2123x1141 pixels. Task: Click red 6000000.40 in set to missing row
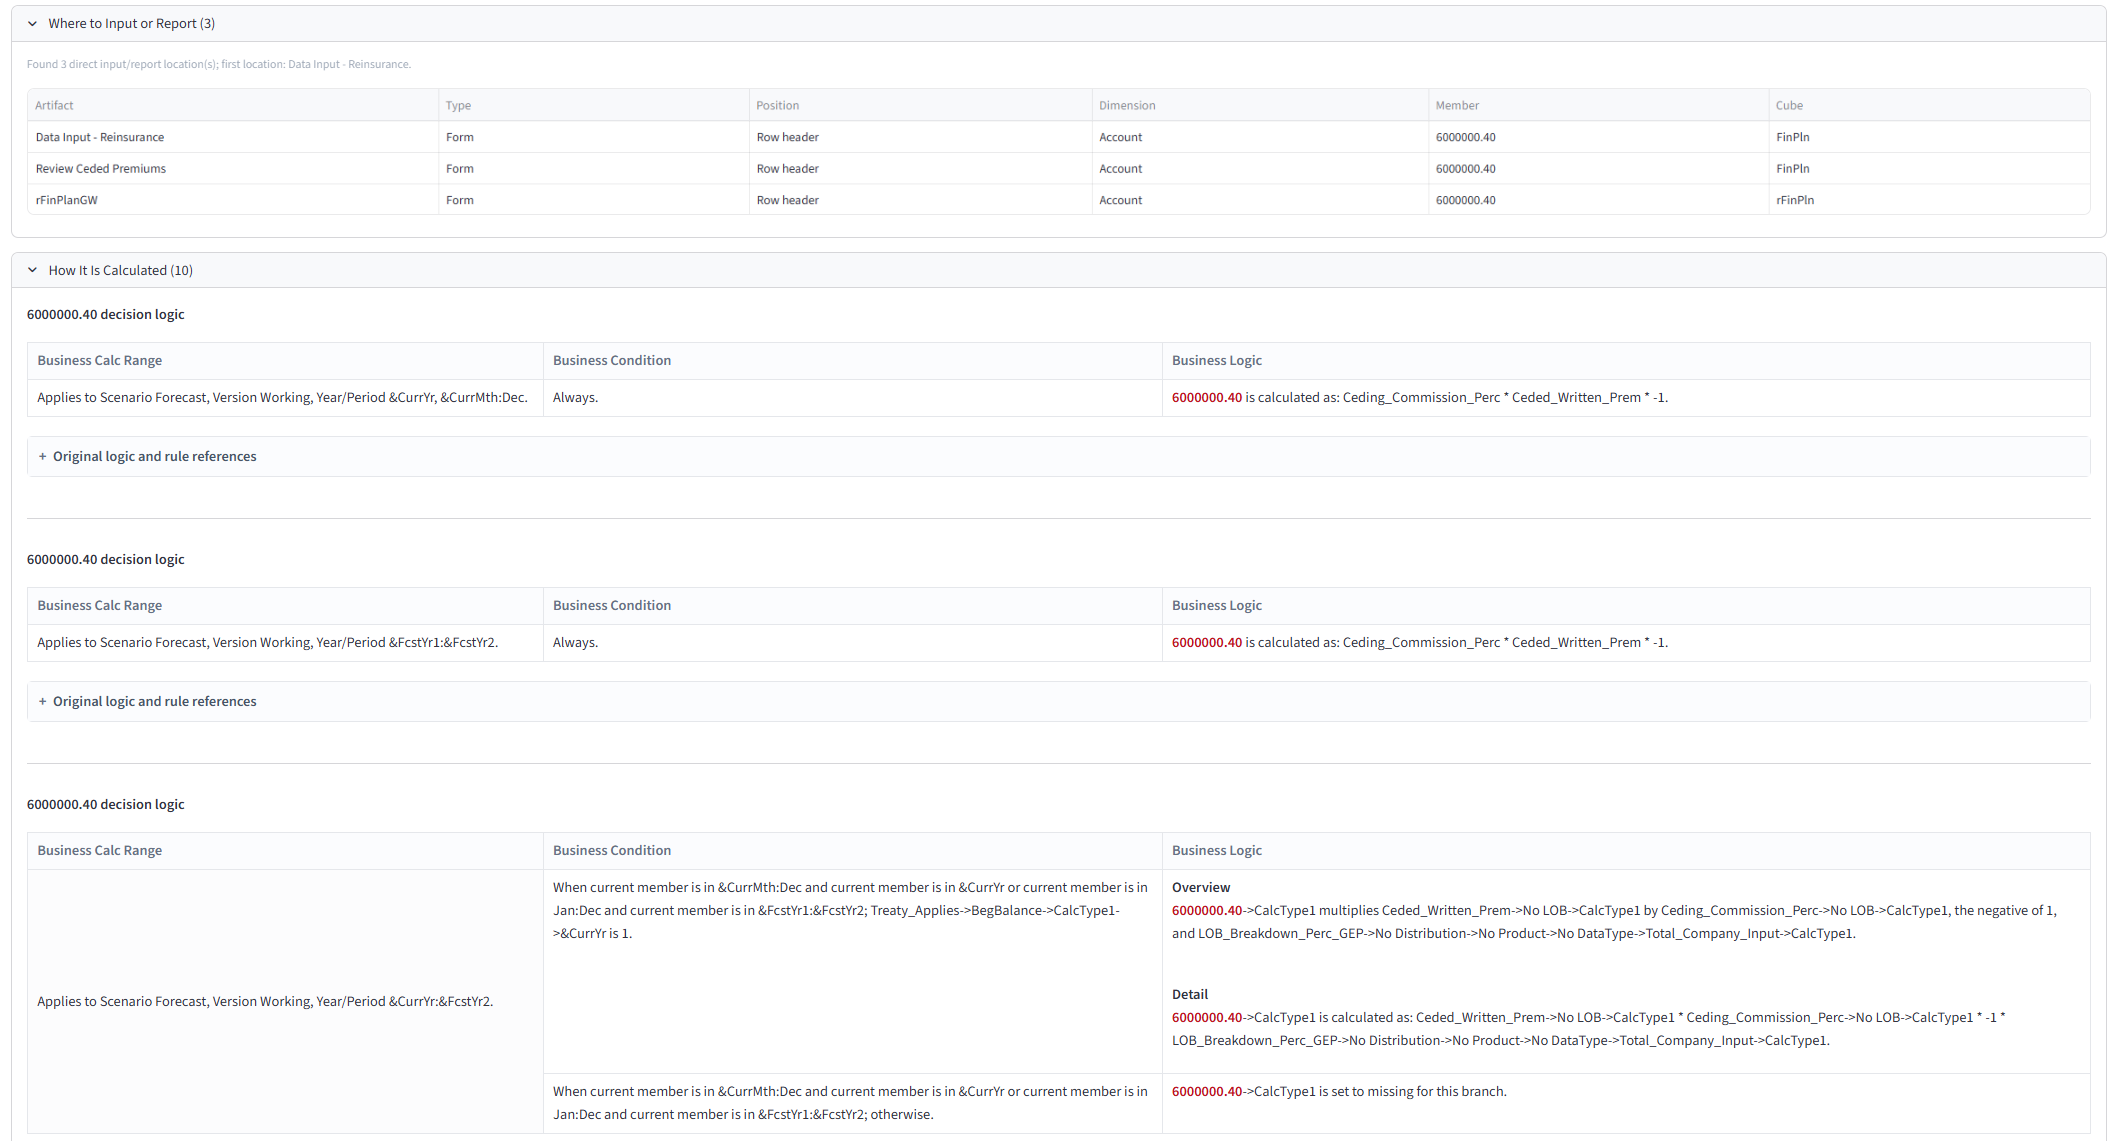click(1207, 1091)
